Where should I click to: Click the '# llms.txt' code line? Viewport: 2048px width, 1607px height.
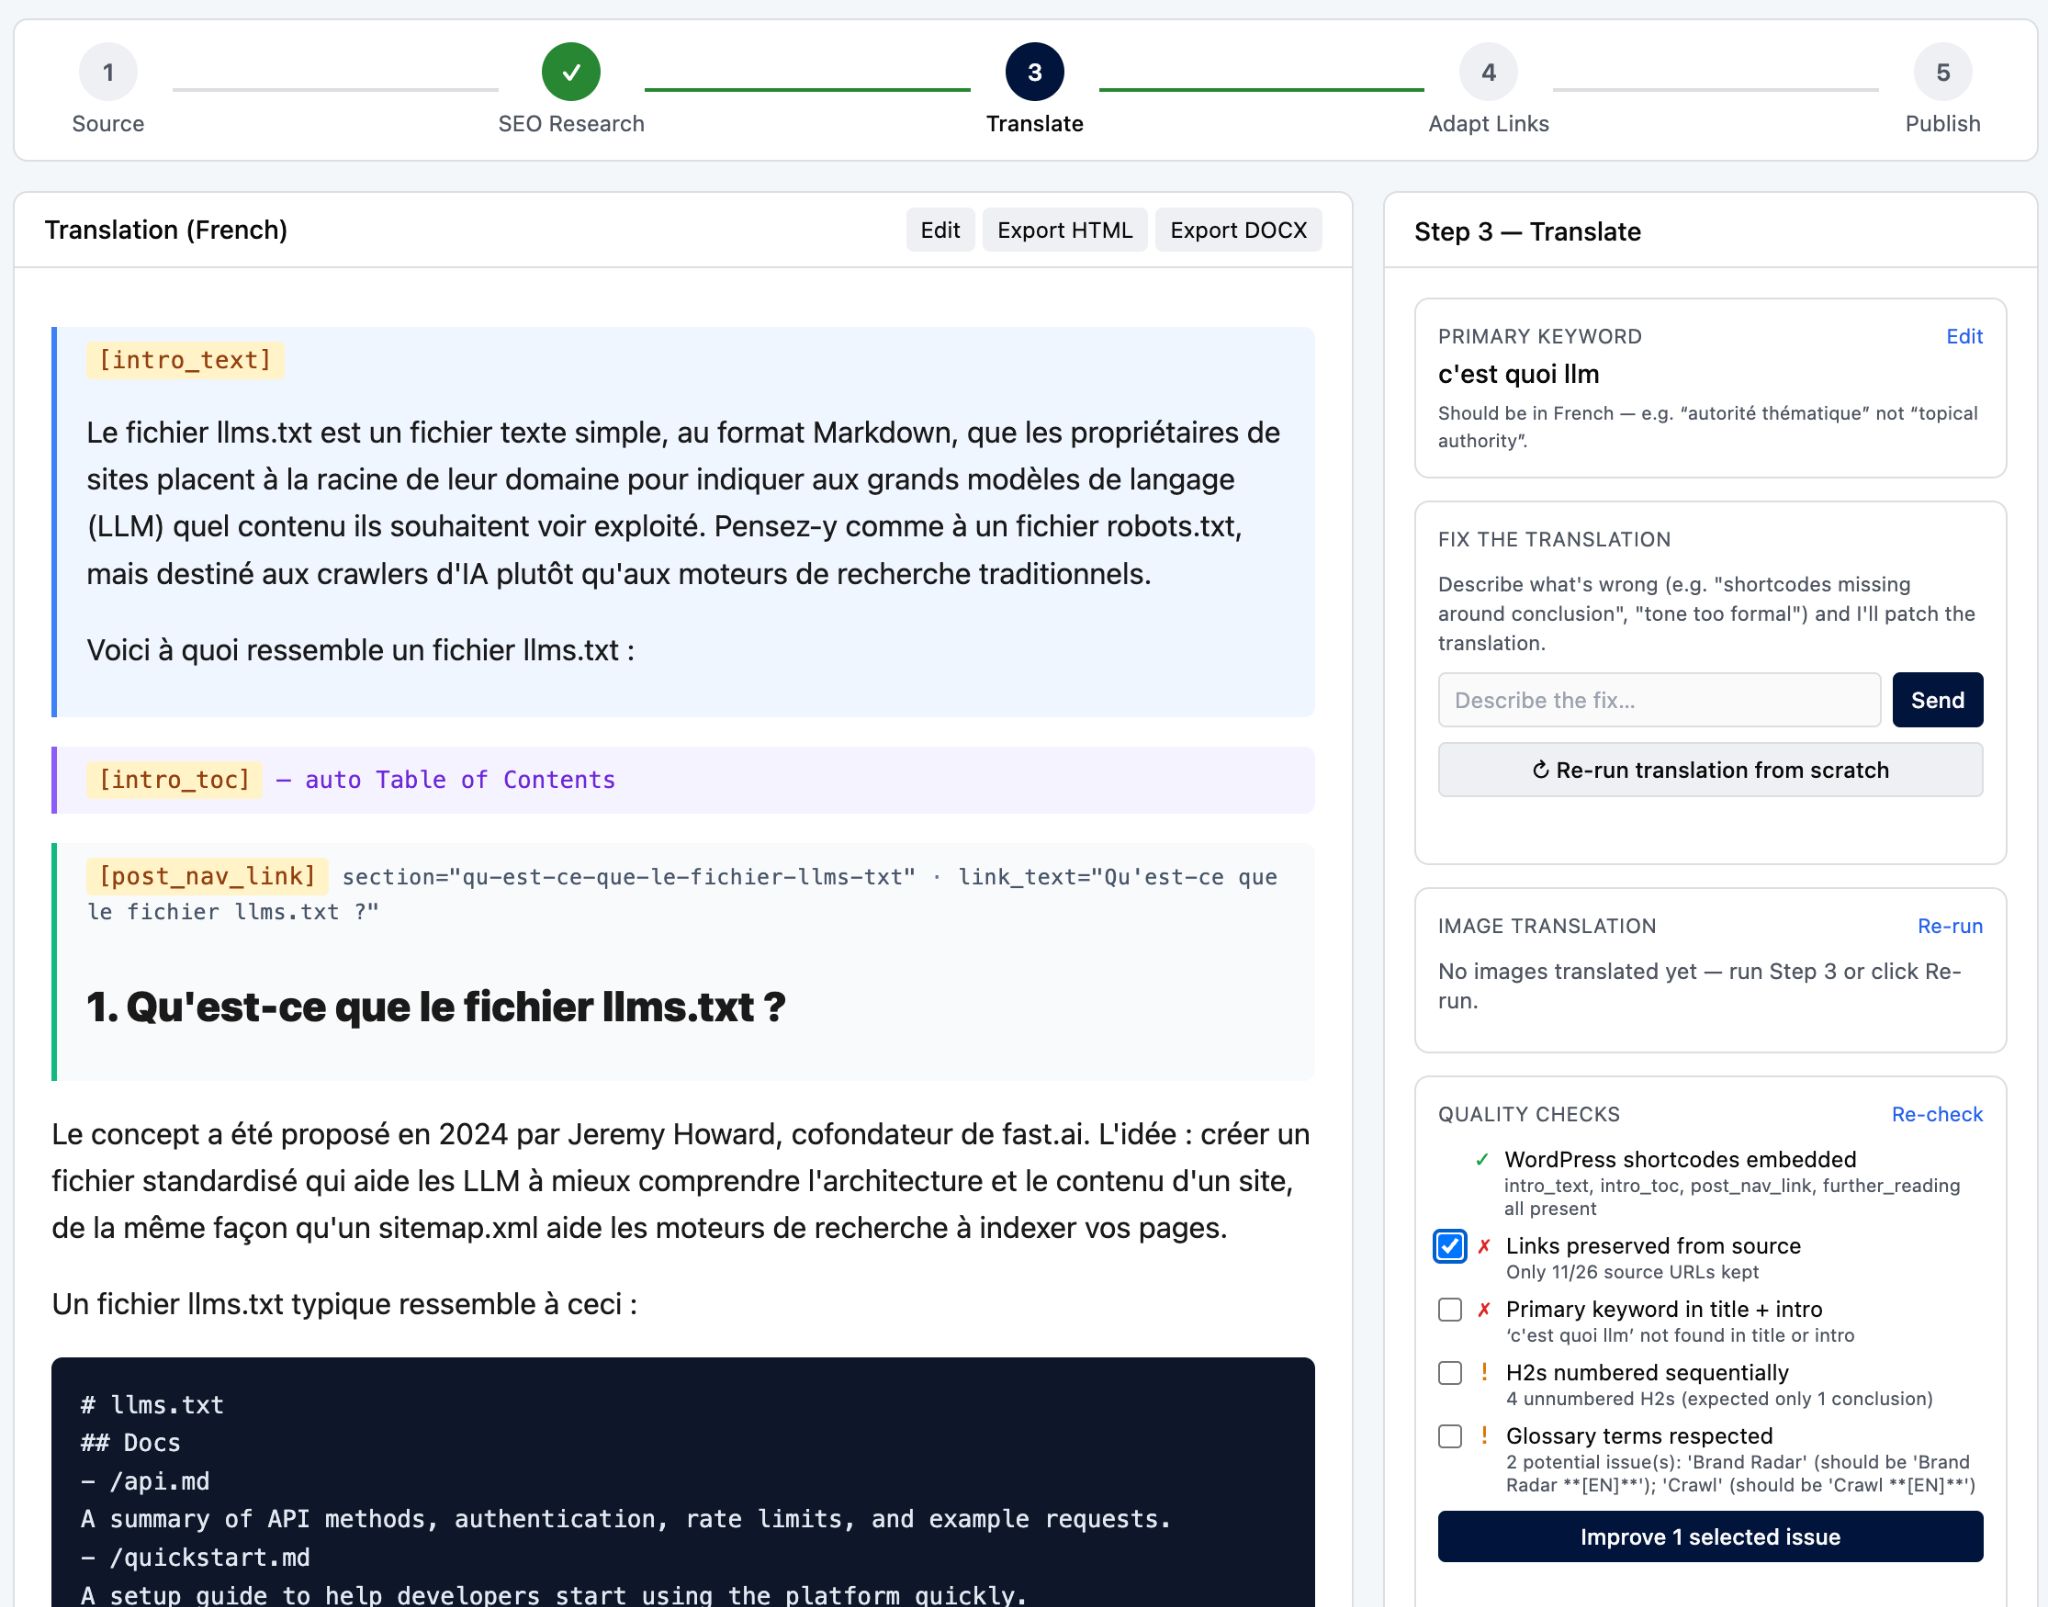[x=152, y=1405]
